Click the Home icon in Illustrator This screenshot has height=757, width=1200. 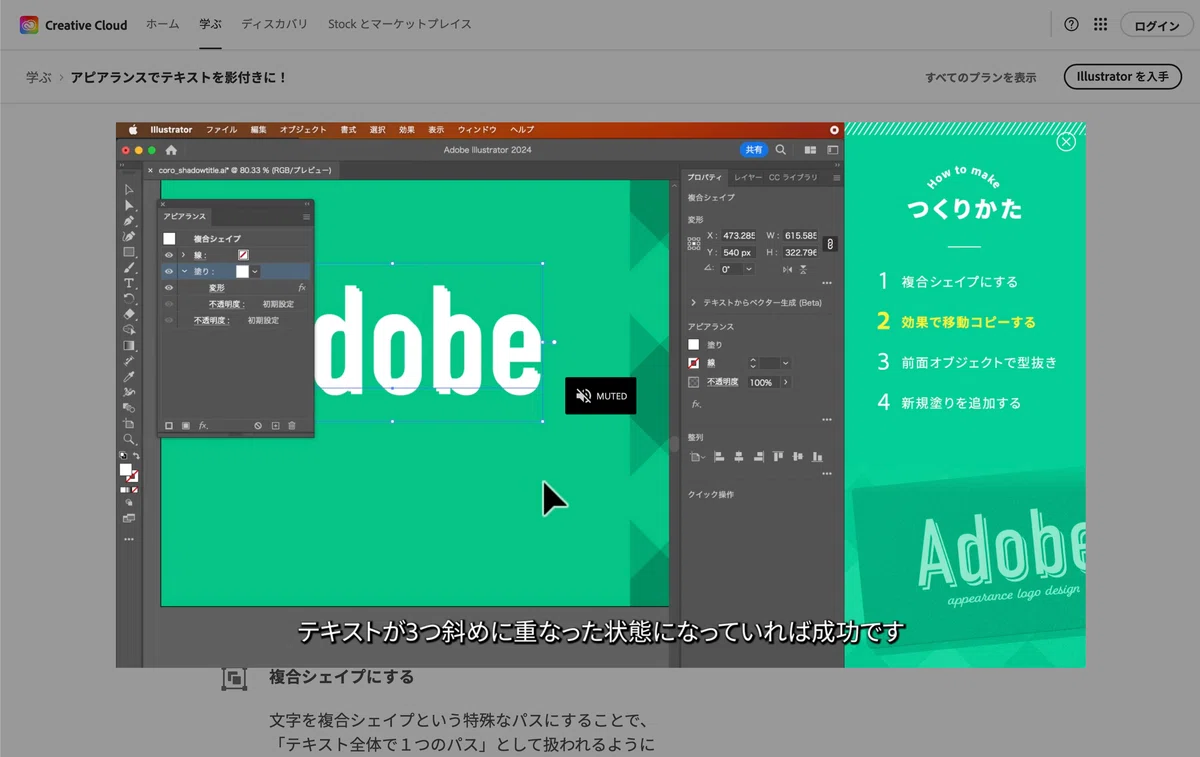point(171,150)
